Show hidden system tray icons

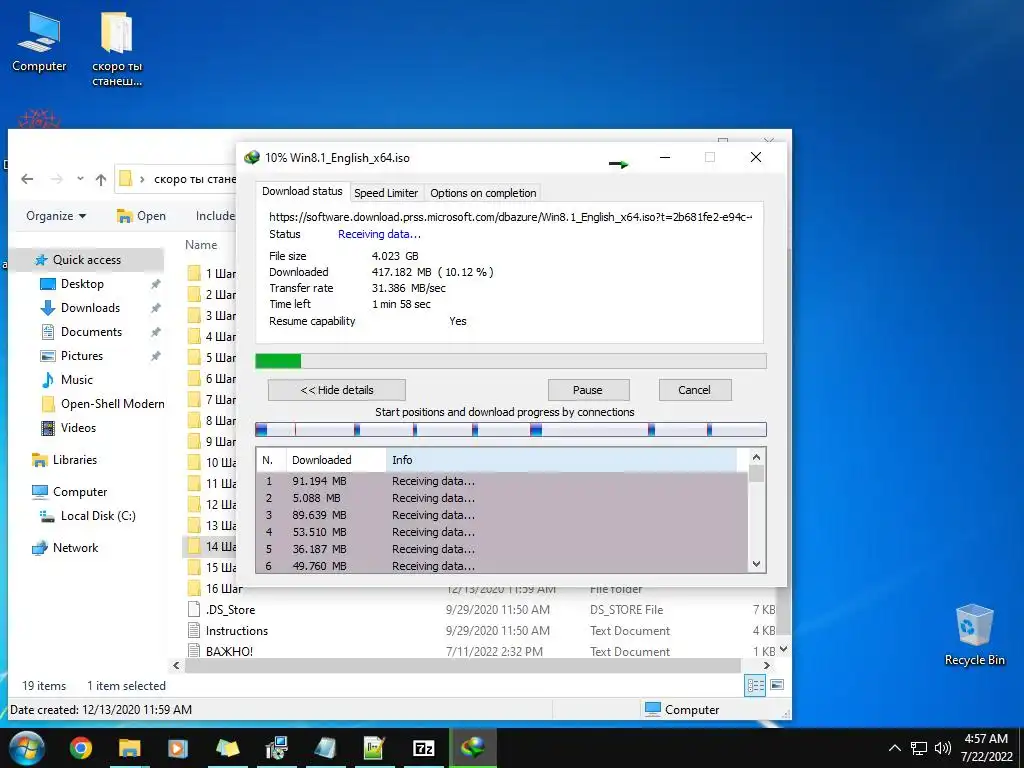coord(895,748)
